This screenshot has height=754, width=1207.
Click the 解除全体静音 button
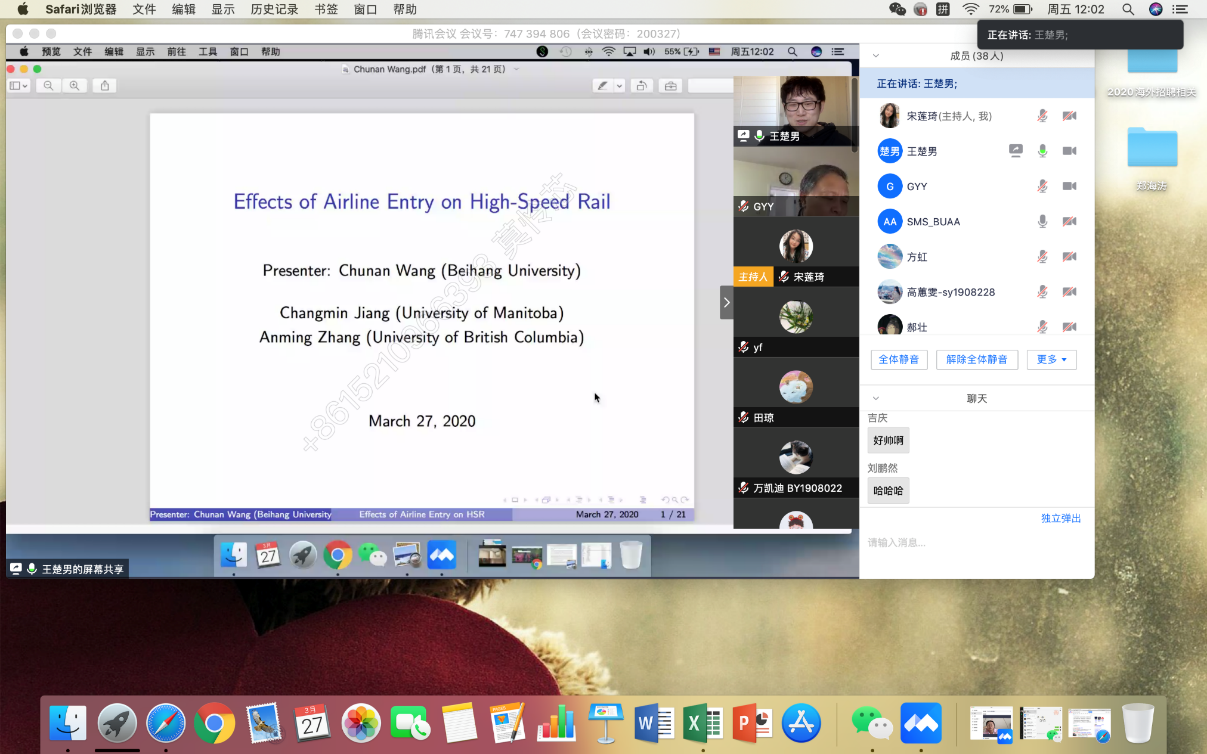pos(976,359)
